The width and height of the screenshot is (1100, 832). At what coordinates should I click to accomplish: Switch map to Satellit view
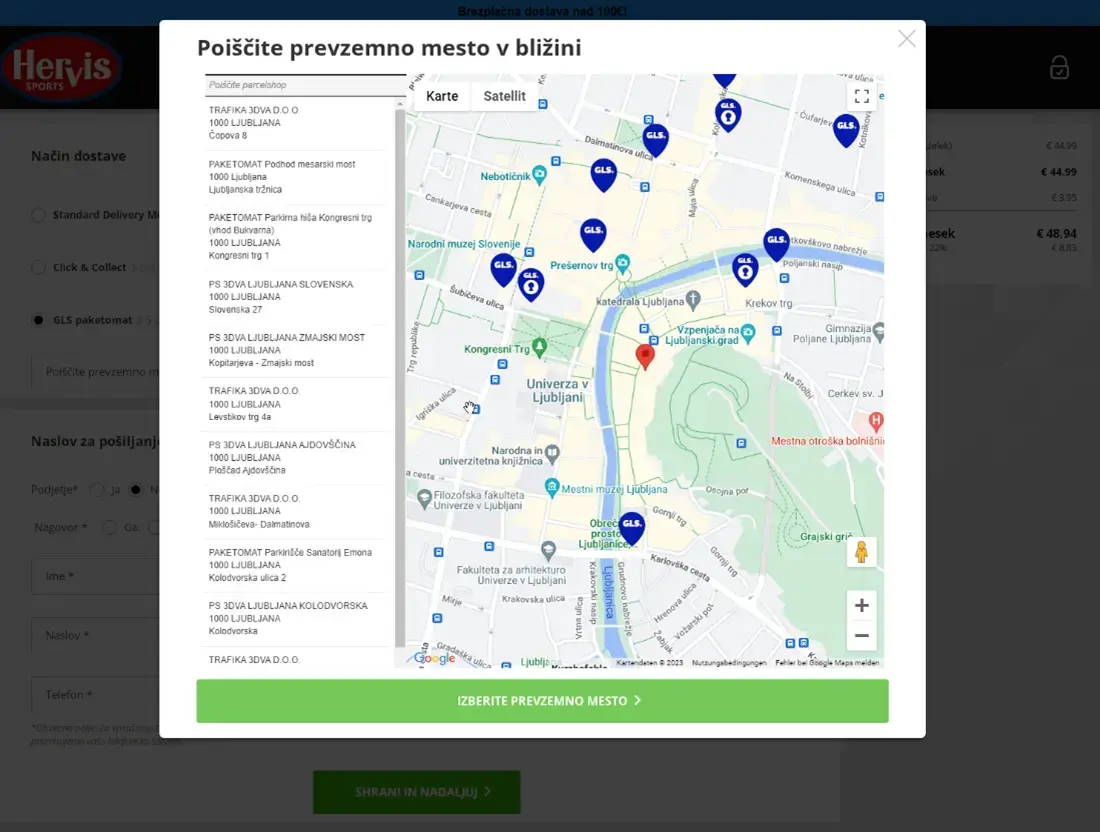(x=504, y=96)
